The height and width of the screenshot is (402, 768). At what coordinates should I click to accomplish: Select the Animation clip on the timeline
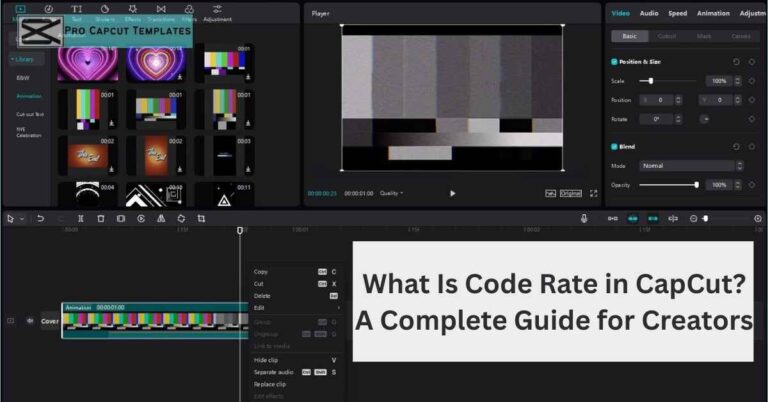coord(155,321)
